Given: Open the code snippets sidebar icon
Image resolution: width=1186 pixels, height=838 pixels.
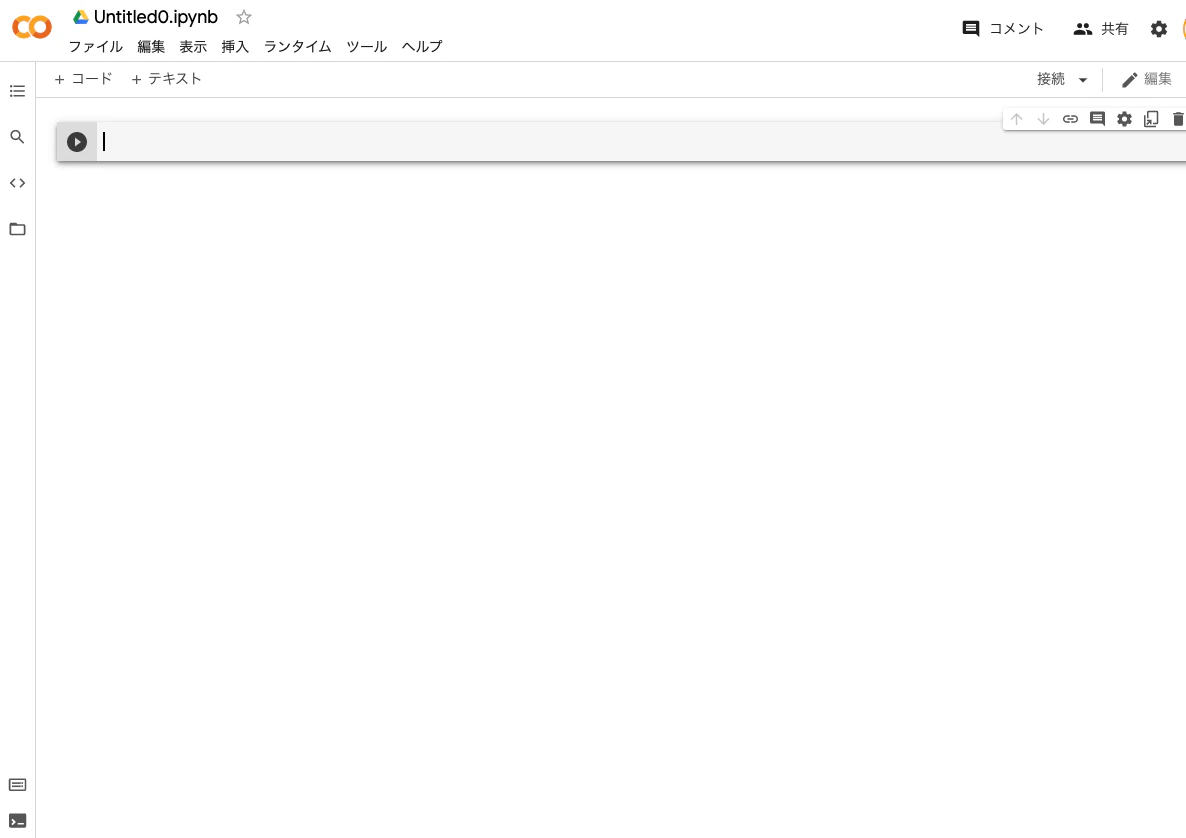Looking at the screenshot, I should point(17,183).
